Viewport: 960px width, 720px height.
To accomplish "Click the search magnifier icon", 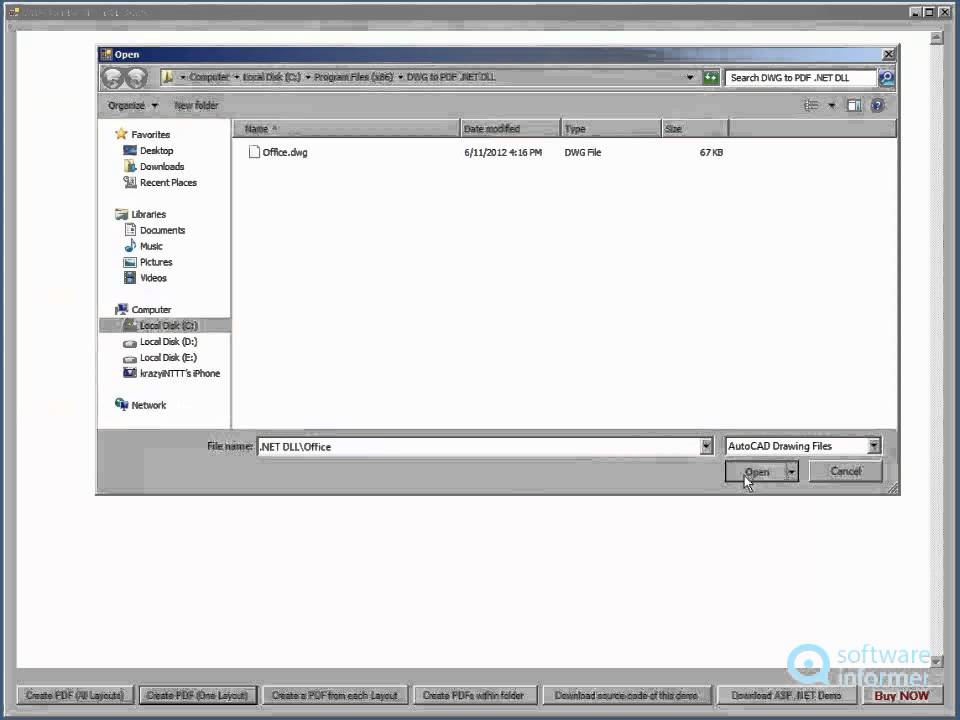I will (x=886, y=78).
